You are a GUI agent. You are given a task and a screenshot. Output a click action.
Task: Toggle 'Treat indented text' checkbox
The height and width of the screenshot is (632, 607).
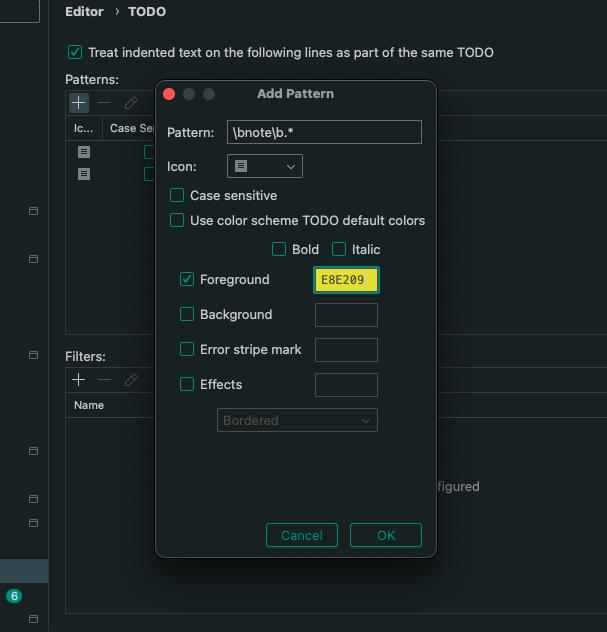[75, 52]
